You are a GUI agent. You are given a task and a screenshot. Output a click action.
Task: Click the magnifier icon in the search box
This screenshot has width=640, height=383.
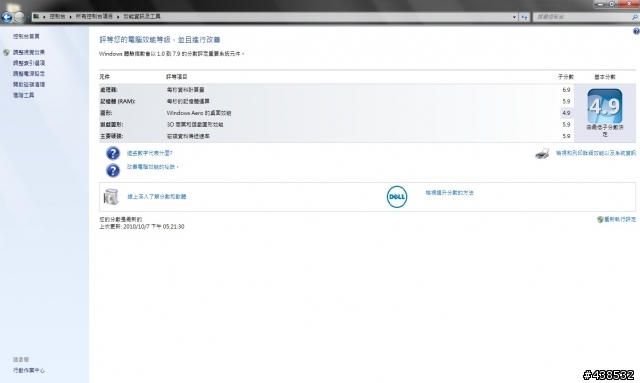click(x=635, y=17)
